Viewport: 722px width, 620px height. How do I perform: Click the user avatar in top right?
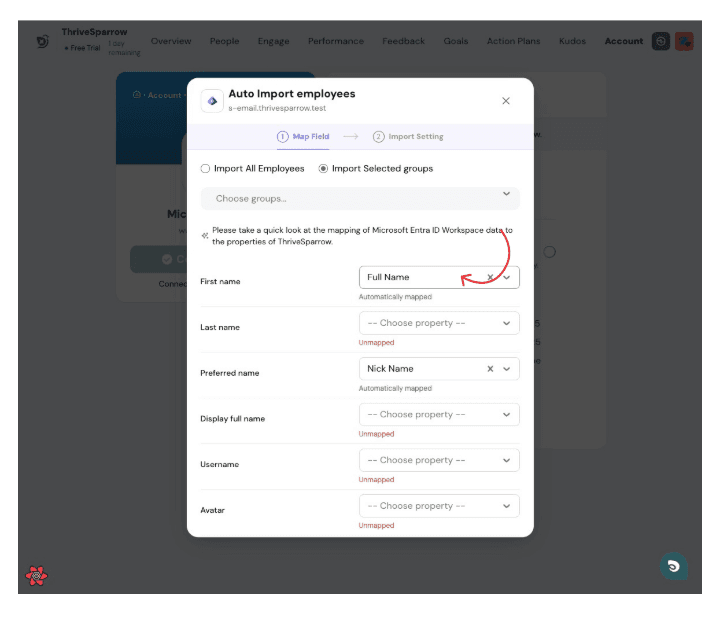click(684, 41)
